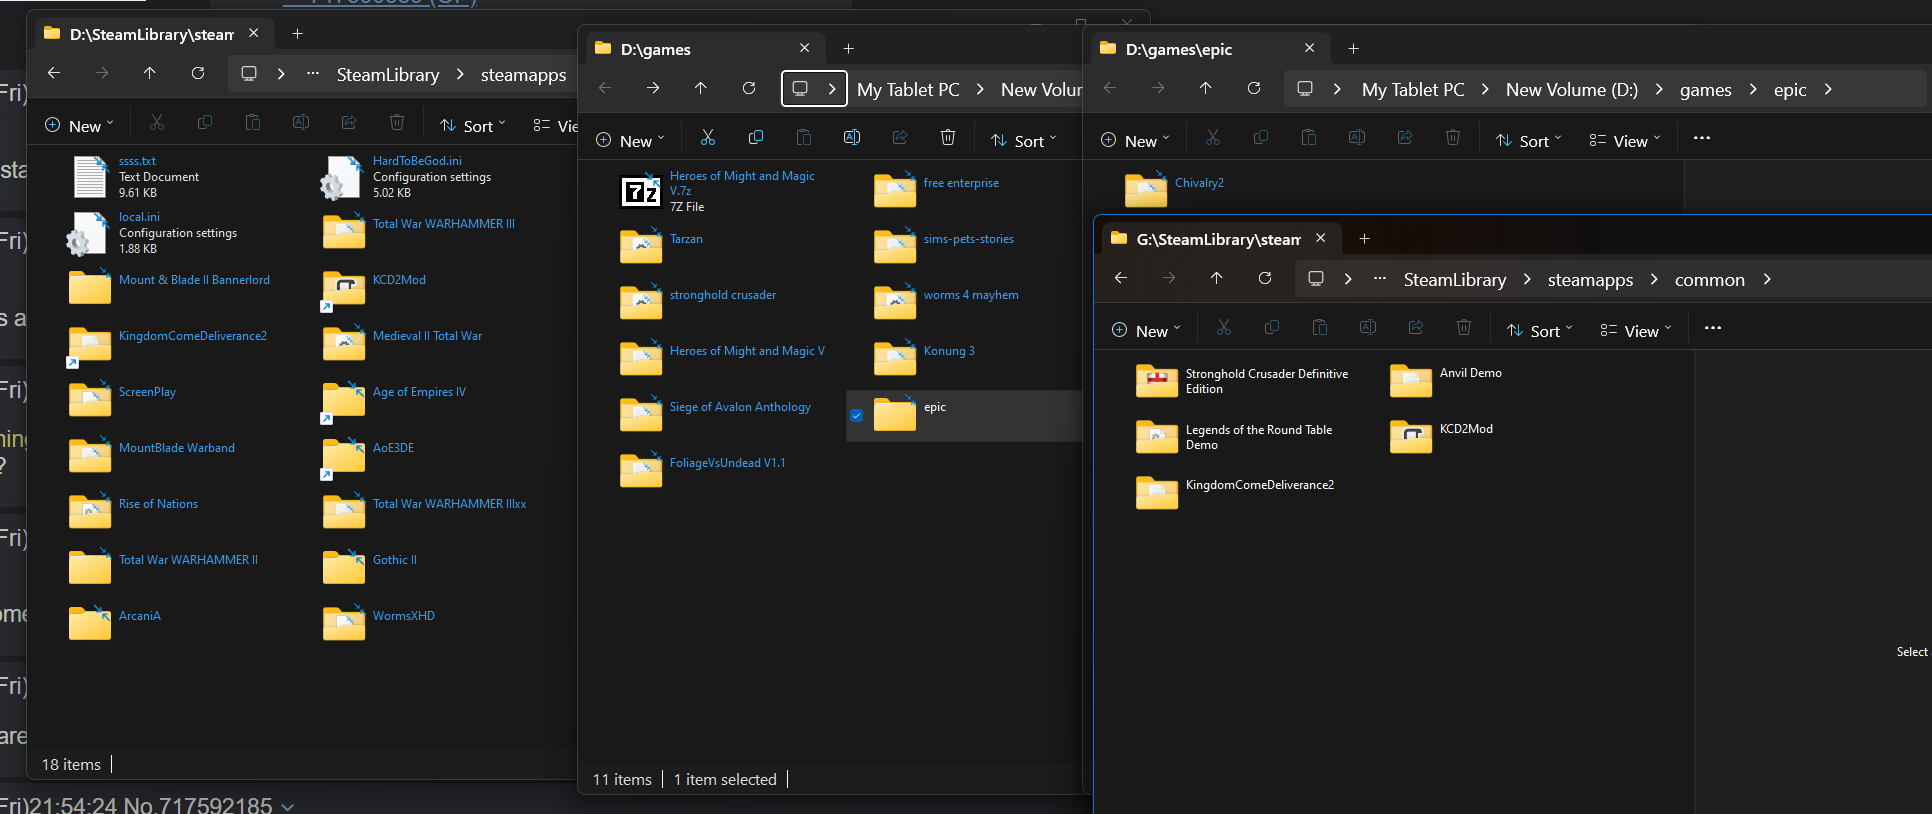The height and width of the screenshot is (814, 1932).
Task: Expand the chevron after epic in address bar
Action: click(1829, 89)
